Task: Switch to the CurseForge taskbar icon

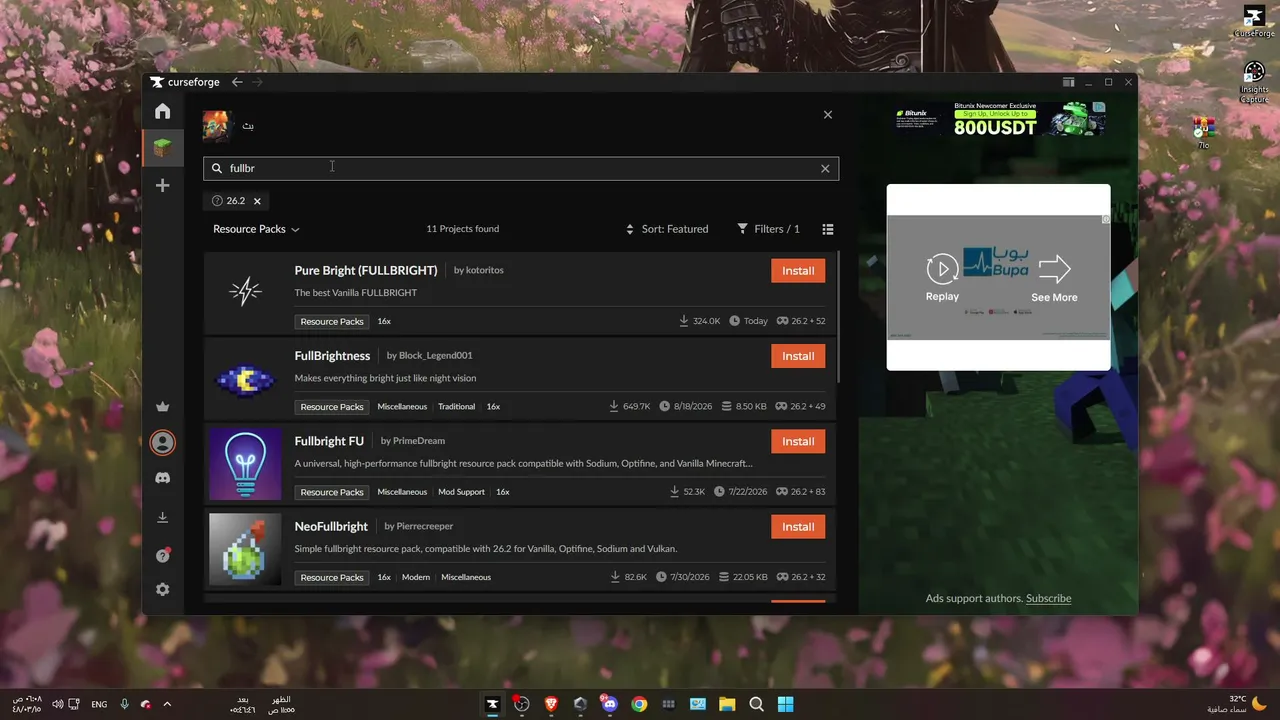Action: [492, 704]
